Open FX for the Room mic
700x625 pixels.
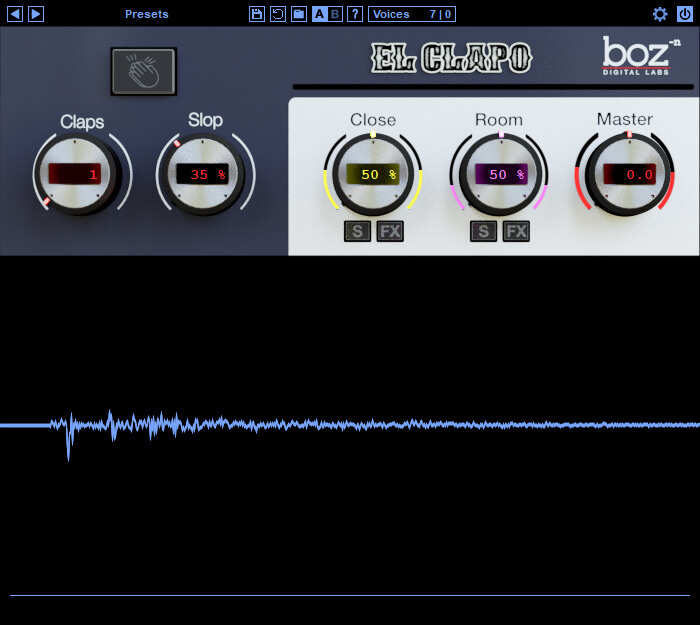516,231
